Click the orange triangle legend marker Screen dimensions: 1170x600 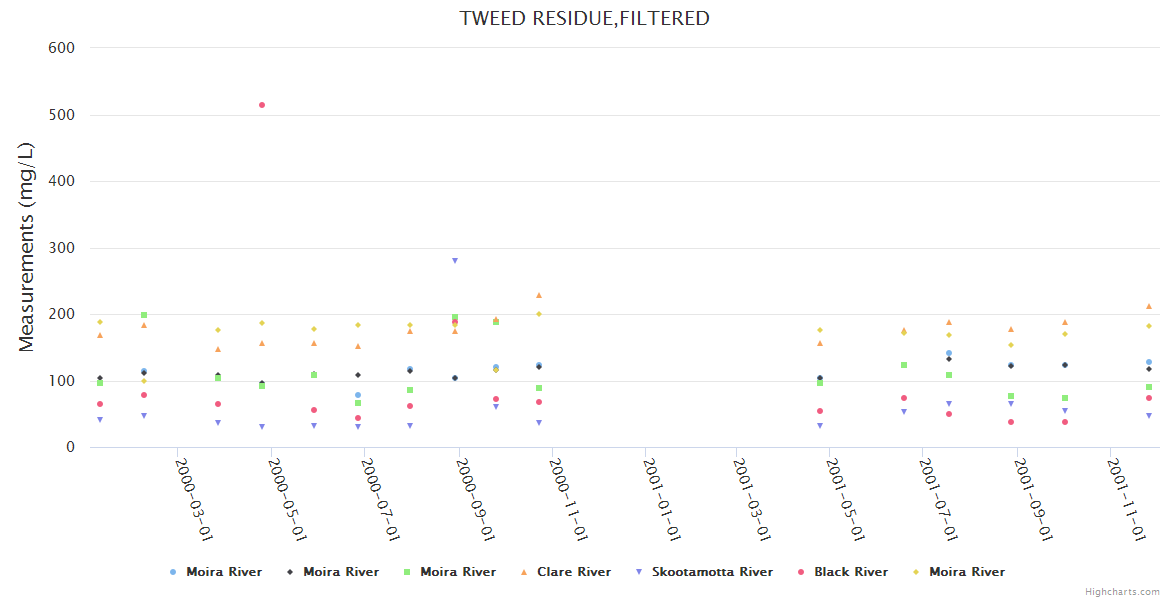524,572
